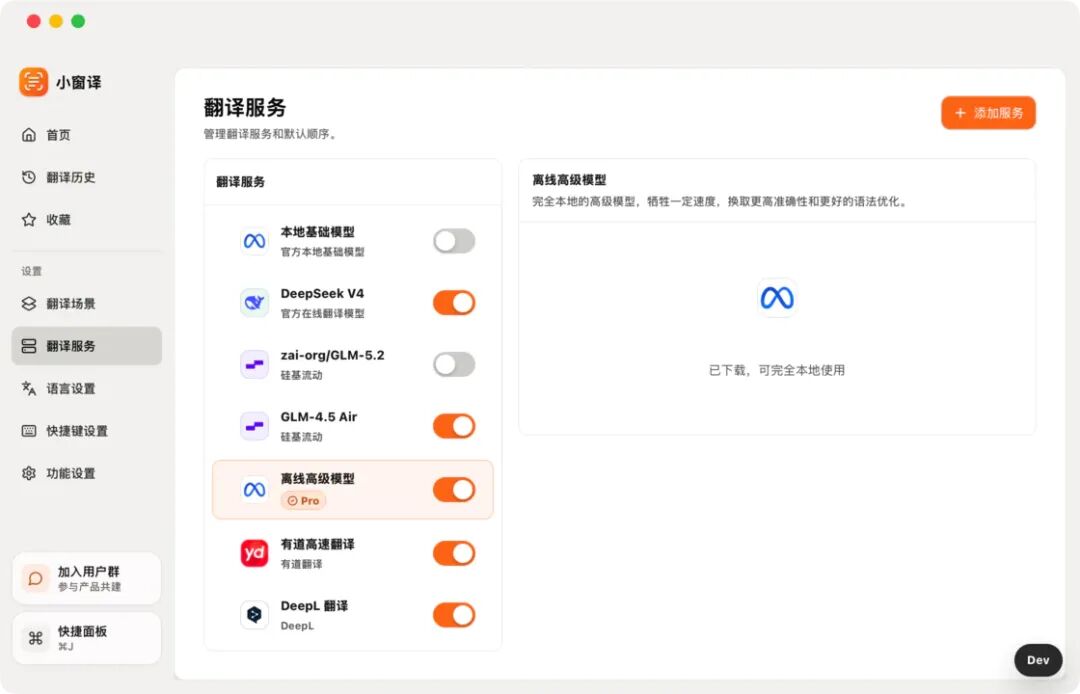Click the Pro badge on 离线高级模型
The image size is (1080, 694).
303,501
